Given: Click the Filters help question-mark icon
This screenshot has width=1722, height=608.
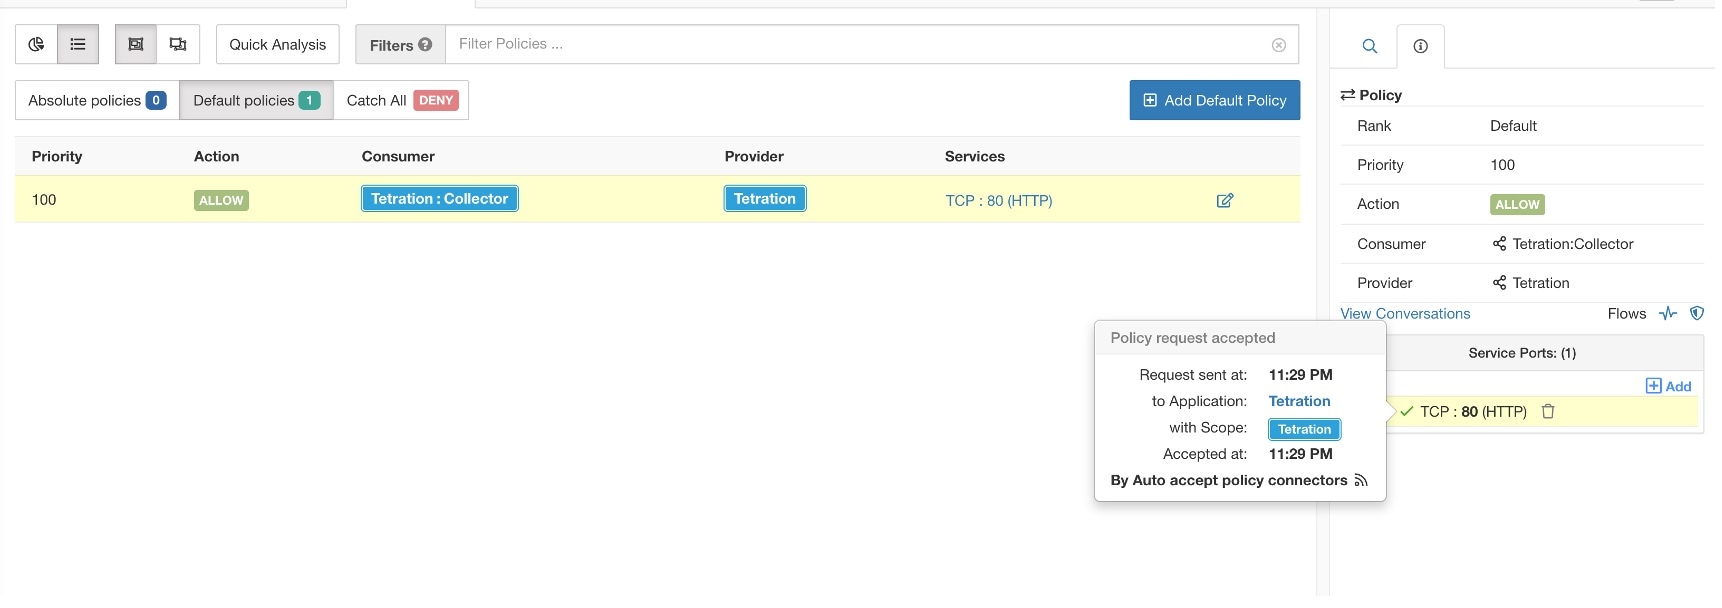Looking at the screenshot, I should tap(425, 44).
